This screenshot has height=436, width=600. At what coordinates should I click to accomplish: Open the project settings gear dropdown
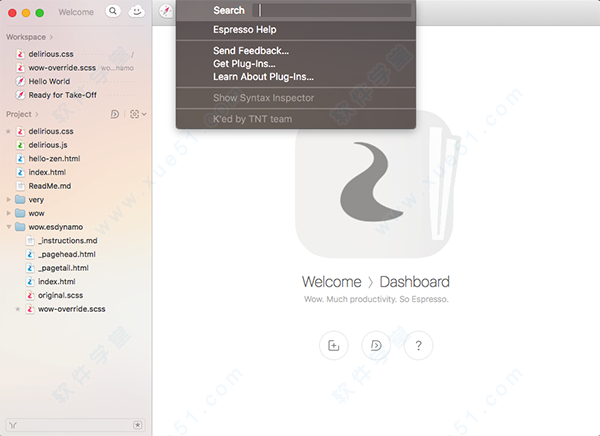tap(138, 114)
